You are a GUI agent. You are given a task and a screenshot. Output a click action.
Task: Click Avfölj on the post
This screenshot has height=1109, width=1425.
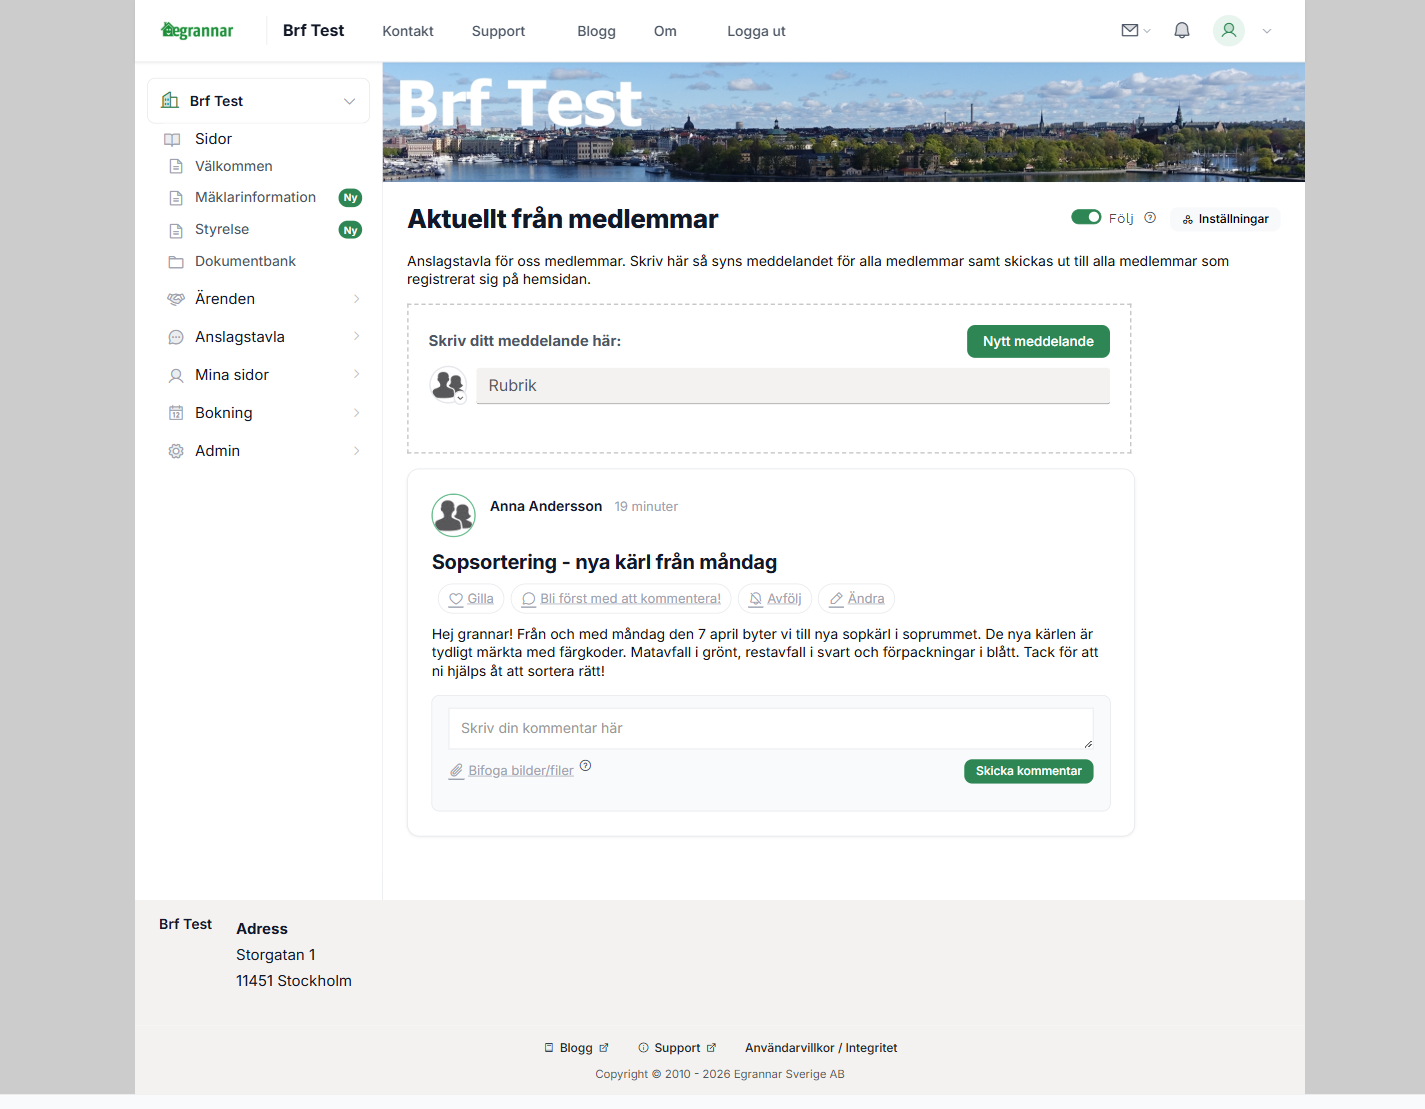(x=775, y=599)
